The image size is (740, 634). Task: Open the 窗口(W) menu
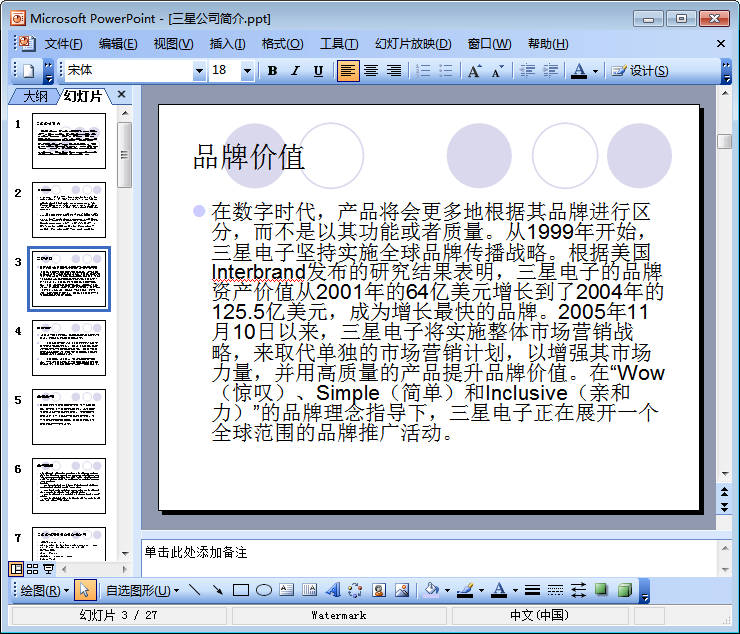click(489, 44)
